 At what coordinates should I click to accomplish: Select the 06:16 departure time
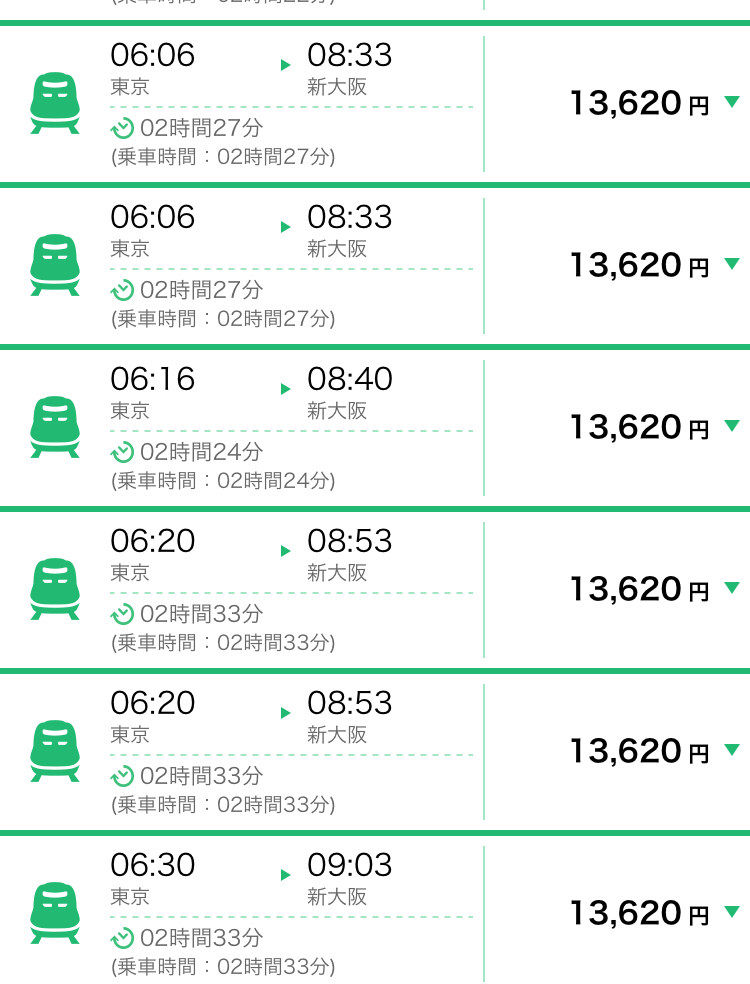click(153, 379)
